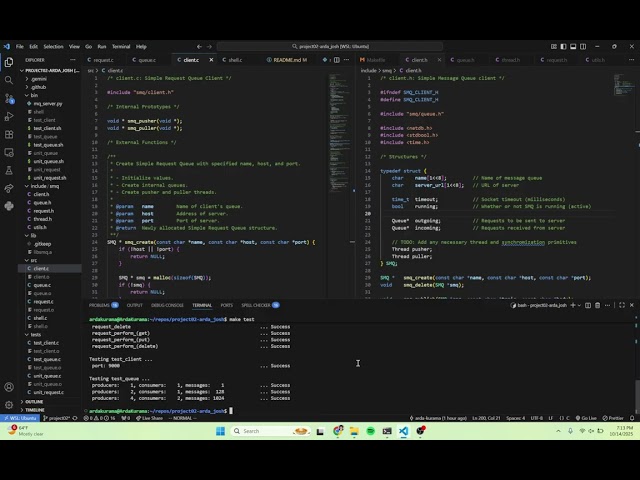Image resolution: width=640 pixels, height=480 pixels.
Task: Click UTF-8 encoding in status bar
Action: [536, 418]
